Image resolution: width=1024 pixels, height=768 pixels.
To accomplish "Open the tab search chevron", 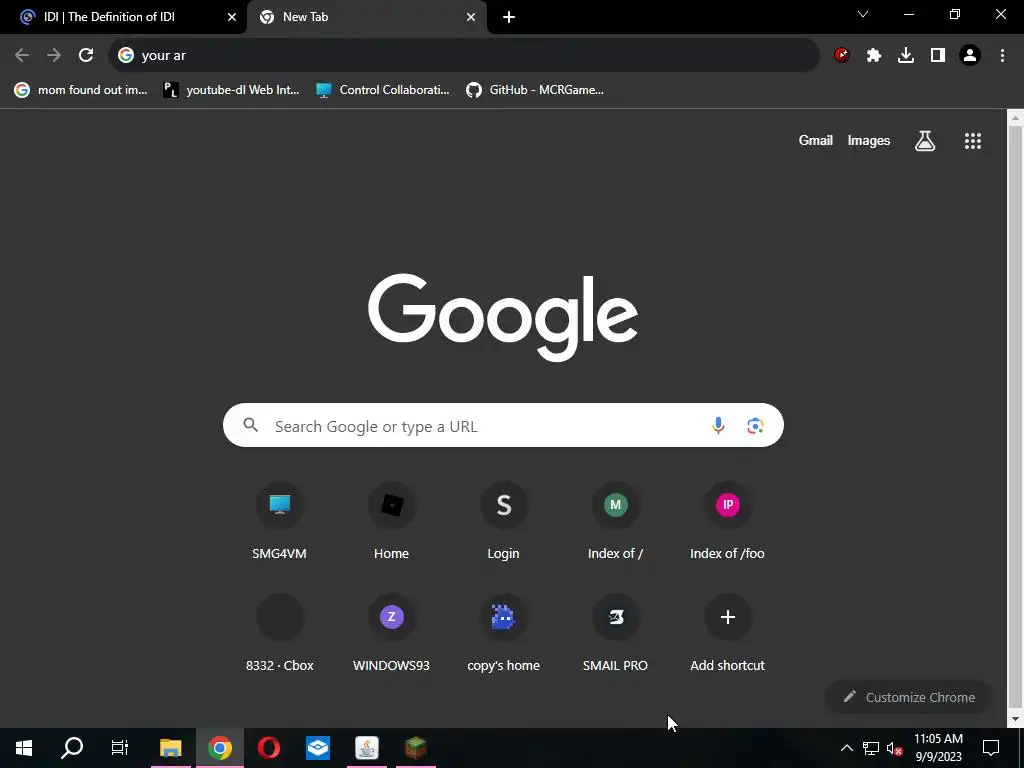I will [x=863, y=14].
